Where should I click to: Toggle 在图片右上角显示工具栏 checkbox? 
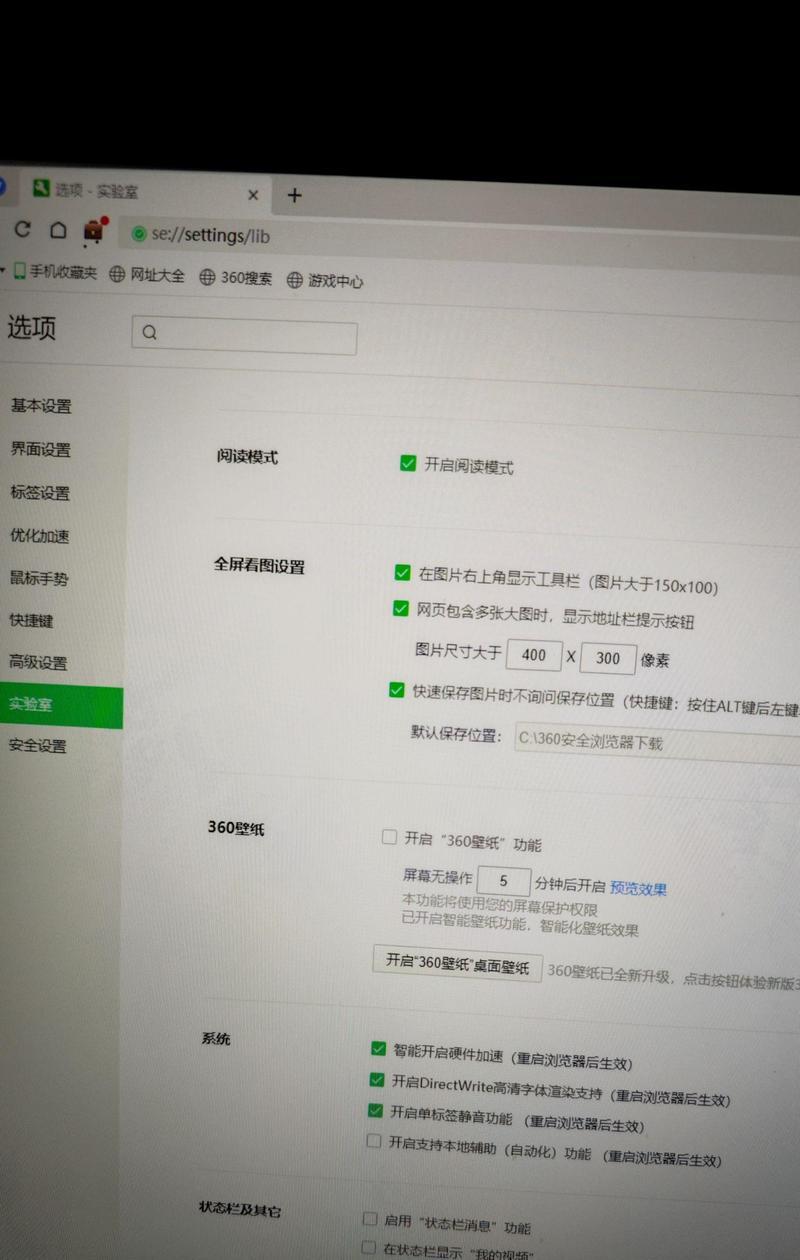pos(402,573)
